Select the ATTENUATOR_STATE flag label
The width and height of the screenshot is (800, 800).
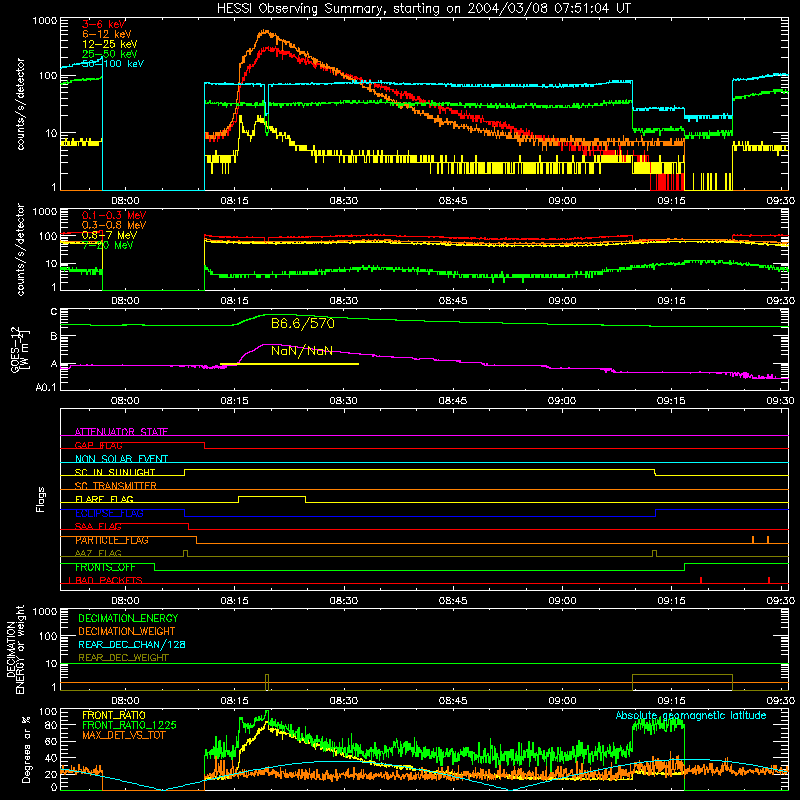pos(121,432)
